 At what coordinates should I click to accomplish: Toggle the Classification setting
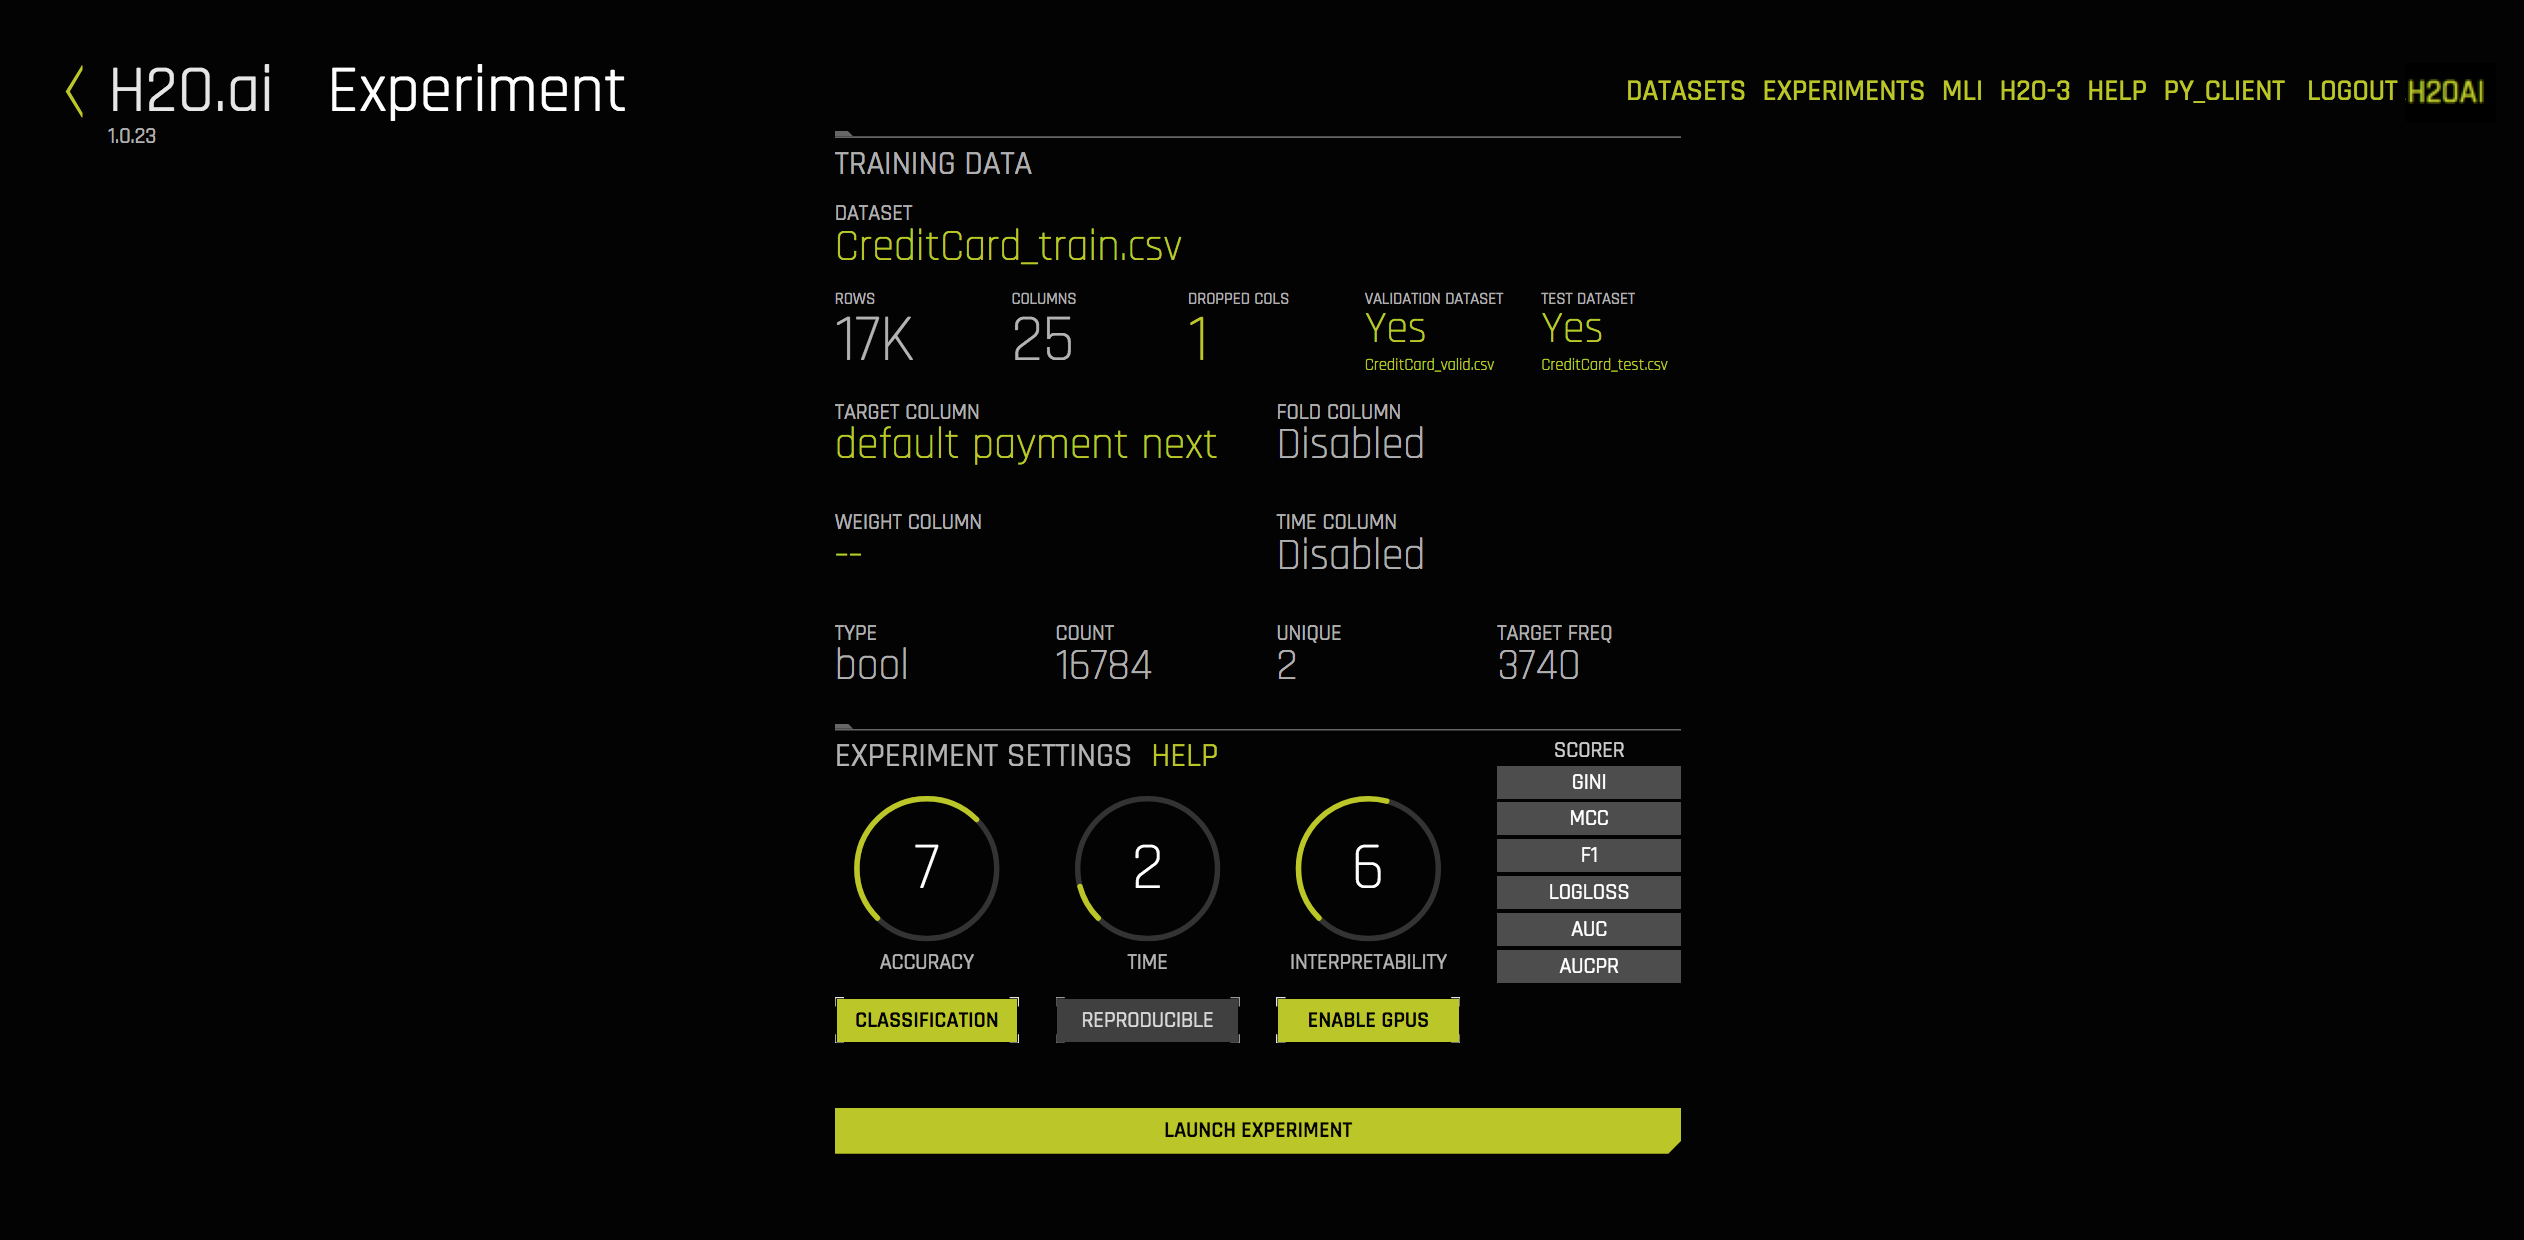click(x=926, y=1020)
